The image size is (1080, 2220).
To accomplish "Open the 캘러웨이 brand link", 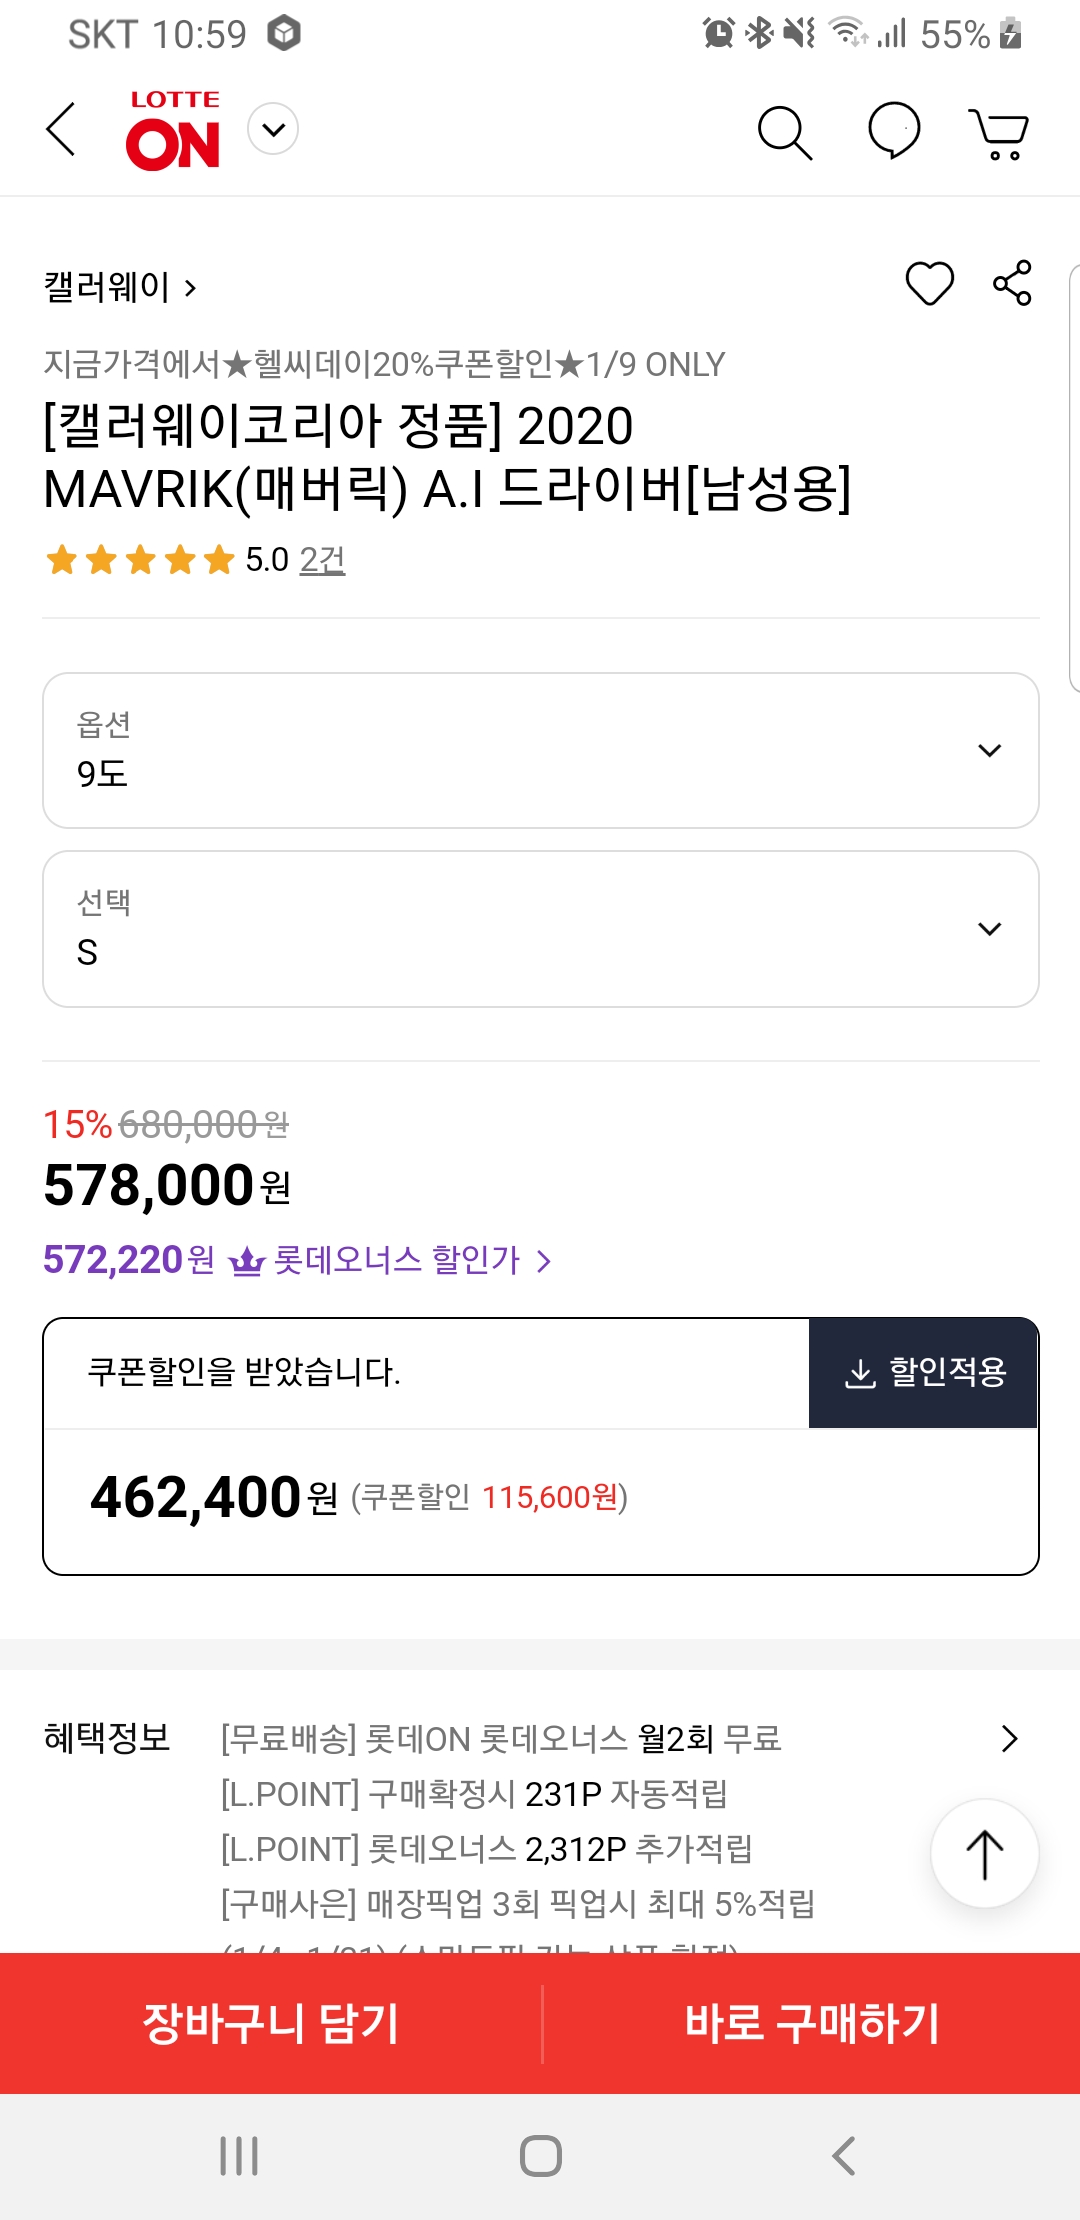I will 120,288.
